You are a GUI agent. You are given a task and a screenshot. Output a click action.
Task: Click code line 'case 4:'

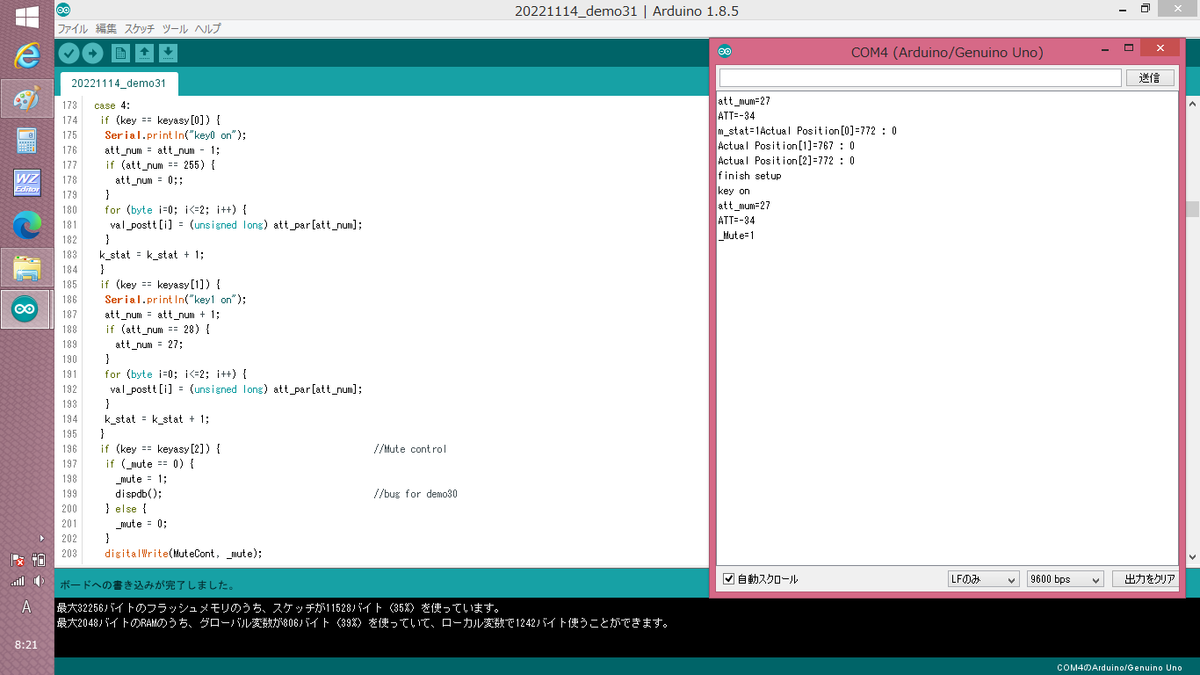point(112,105)
